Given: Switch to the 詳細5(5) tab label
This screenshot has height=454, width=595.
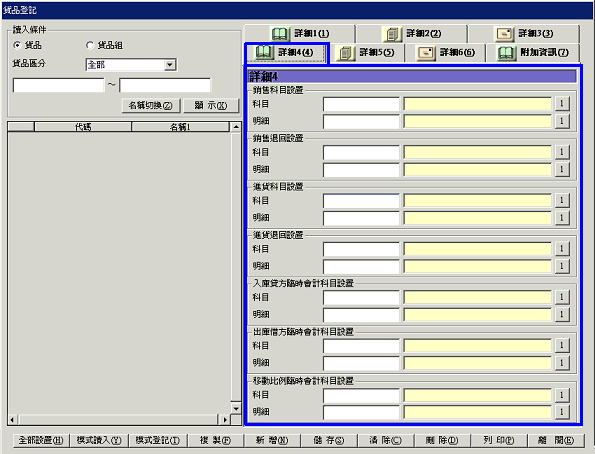Looking at the screenshot, I should (x=377, y=52).
